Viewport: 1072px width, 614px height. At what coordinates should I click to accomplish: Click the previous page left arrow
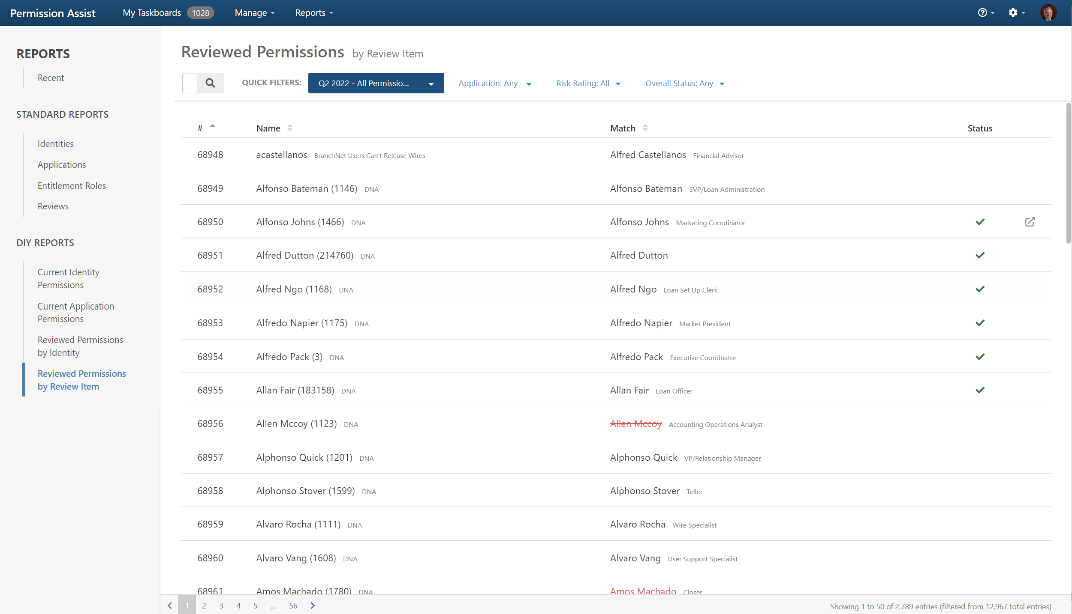pyautogui.click(x=170, y=605)
